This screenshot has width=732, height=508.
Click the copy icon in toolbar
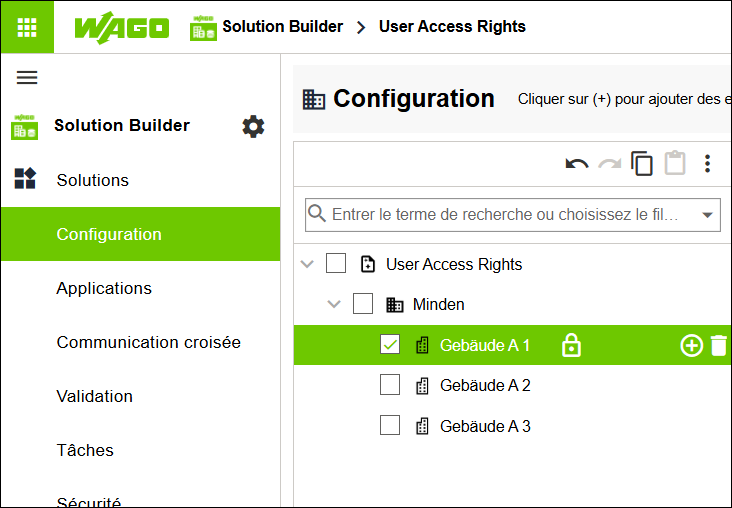642,163
